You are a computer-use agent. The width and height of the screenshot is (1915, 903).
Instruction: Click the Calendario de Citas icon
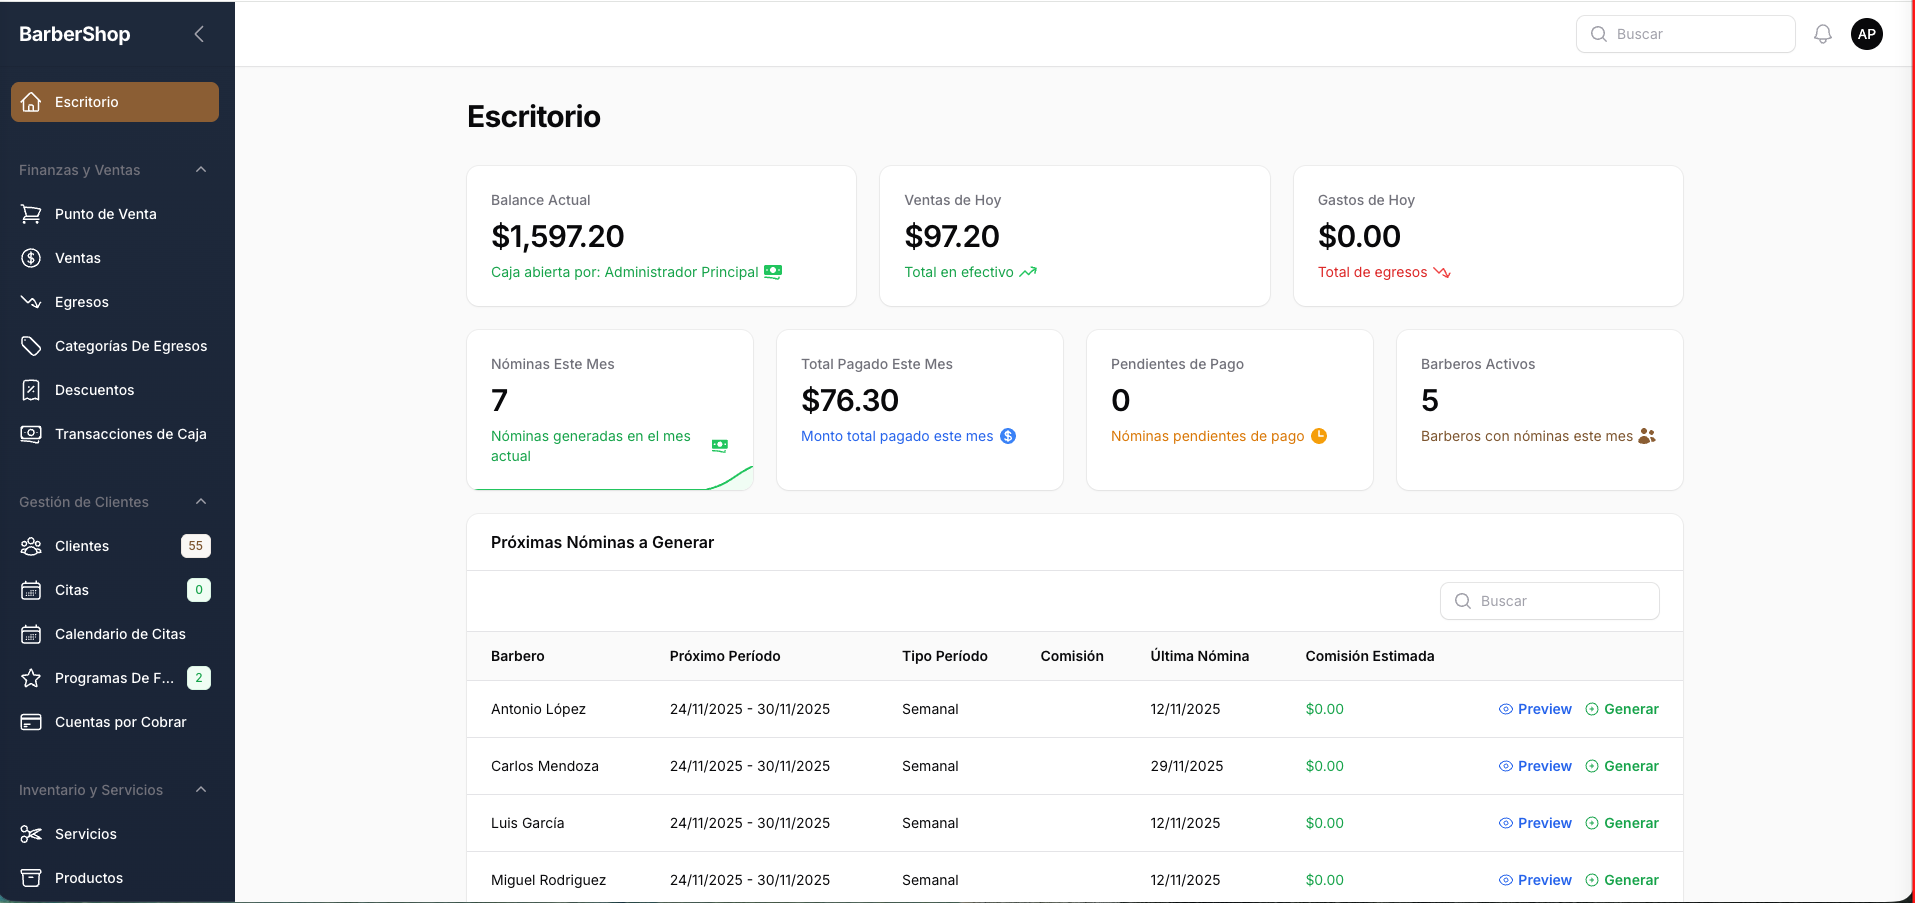click(31, 634)
